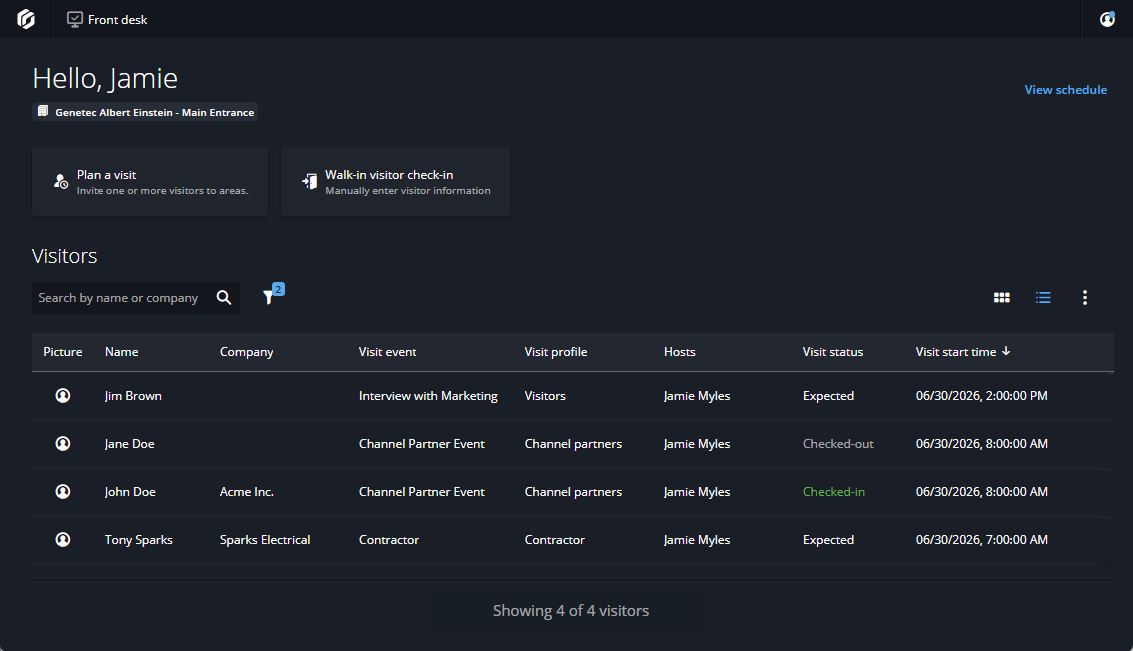Click Interview with Marketing event cell

[x=428, y=396]
